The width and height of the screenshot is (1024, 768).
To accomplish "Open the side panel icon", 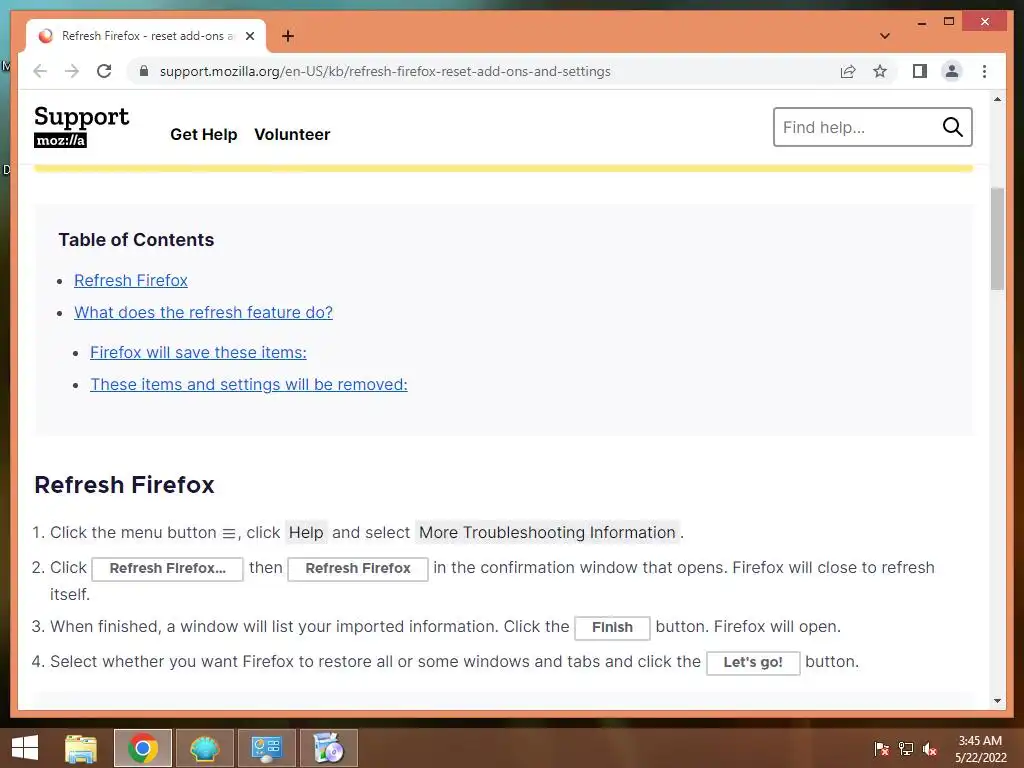I will [x=920, y=71].
